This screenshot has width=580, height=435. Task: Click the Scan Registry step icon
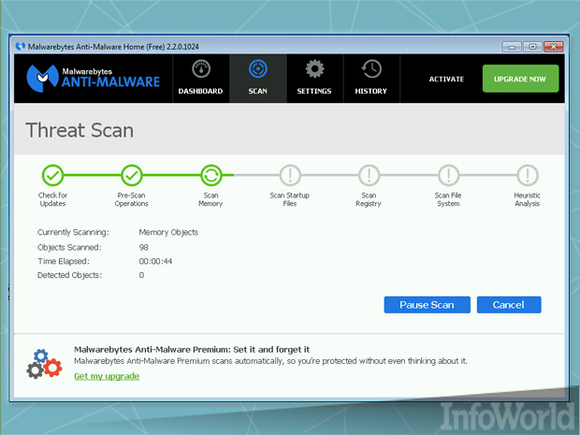pos(369,175)
